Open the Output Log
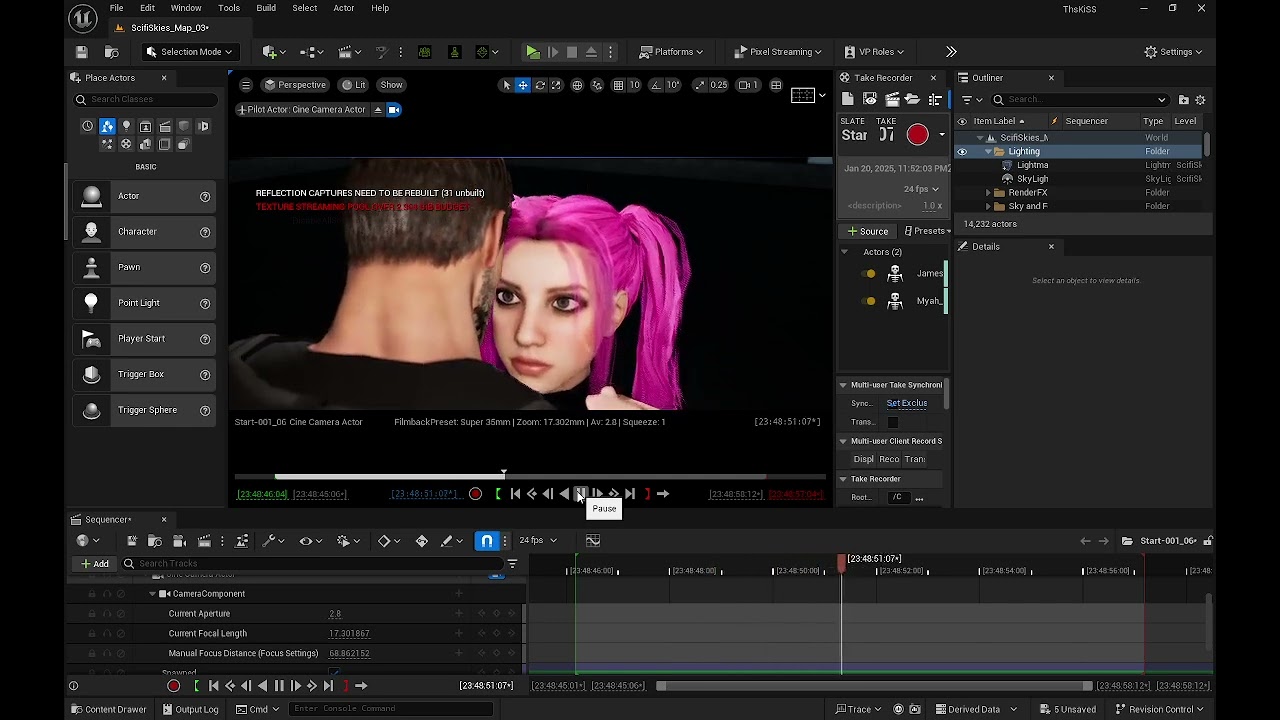1280x720 pixels. 190,710
